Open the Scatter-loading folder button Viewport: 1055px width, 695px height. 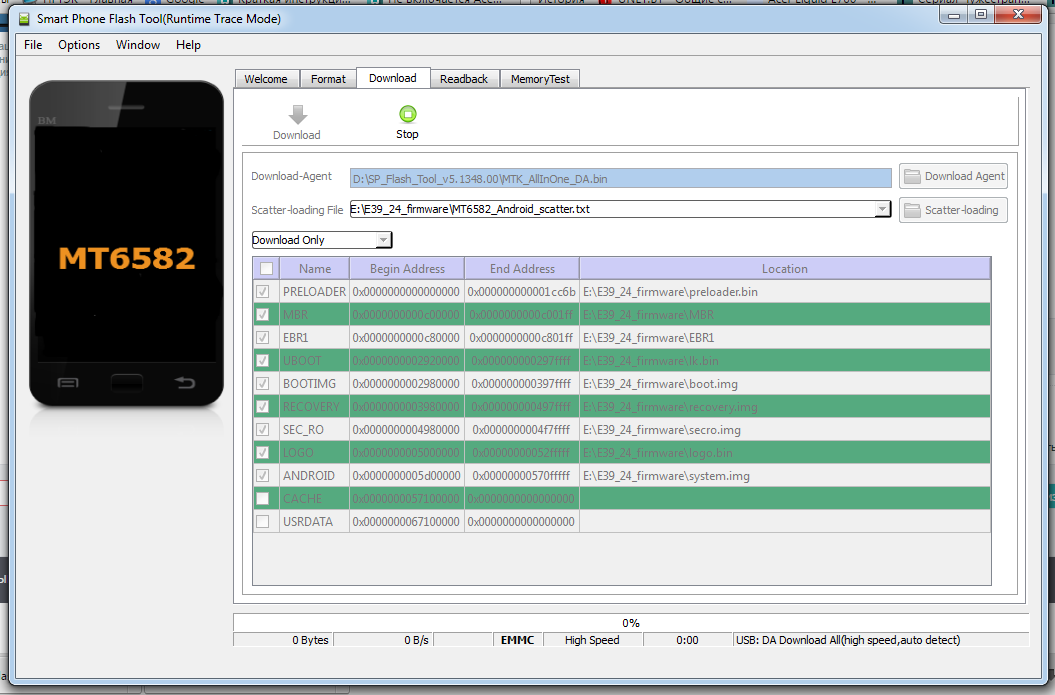pos(953,210)
